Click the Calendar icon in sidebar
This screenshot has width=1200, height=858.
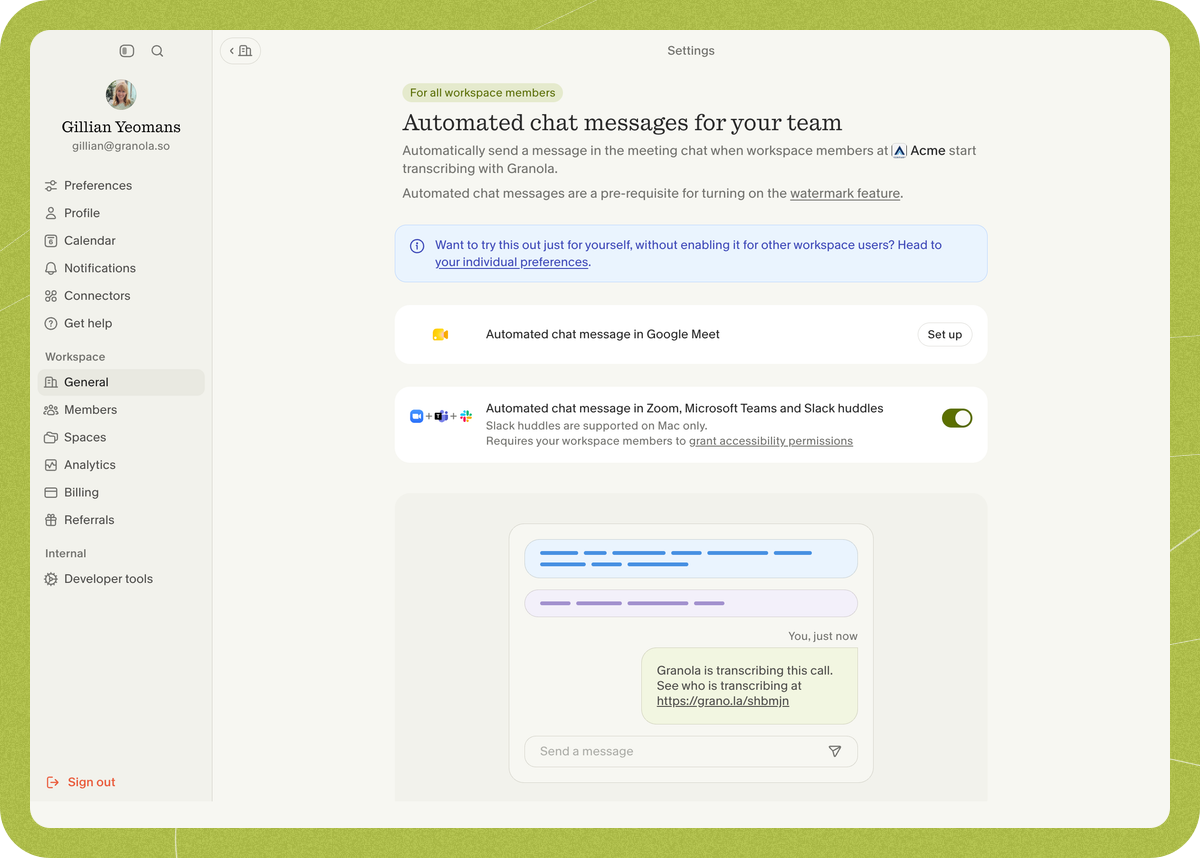click(51, 241)
